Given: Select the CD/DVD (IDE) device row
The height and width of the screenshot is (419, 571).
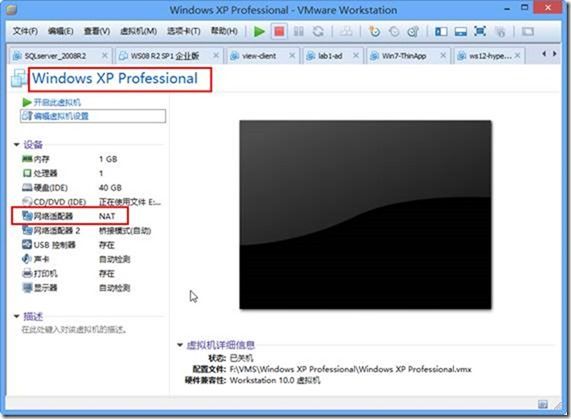Looking at the screenshot, I should click(x=92, y=202).
